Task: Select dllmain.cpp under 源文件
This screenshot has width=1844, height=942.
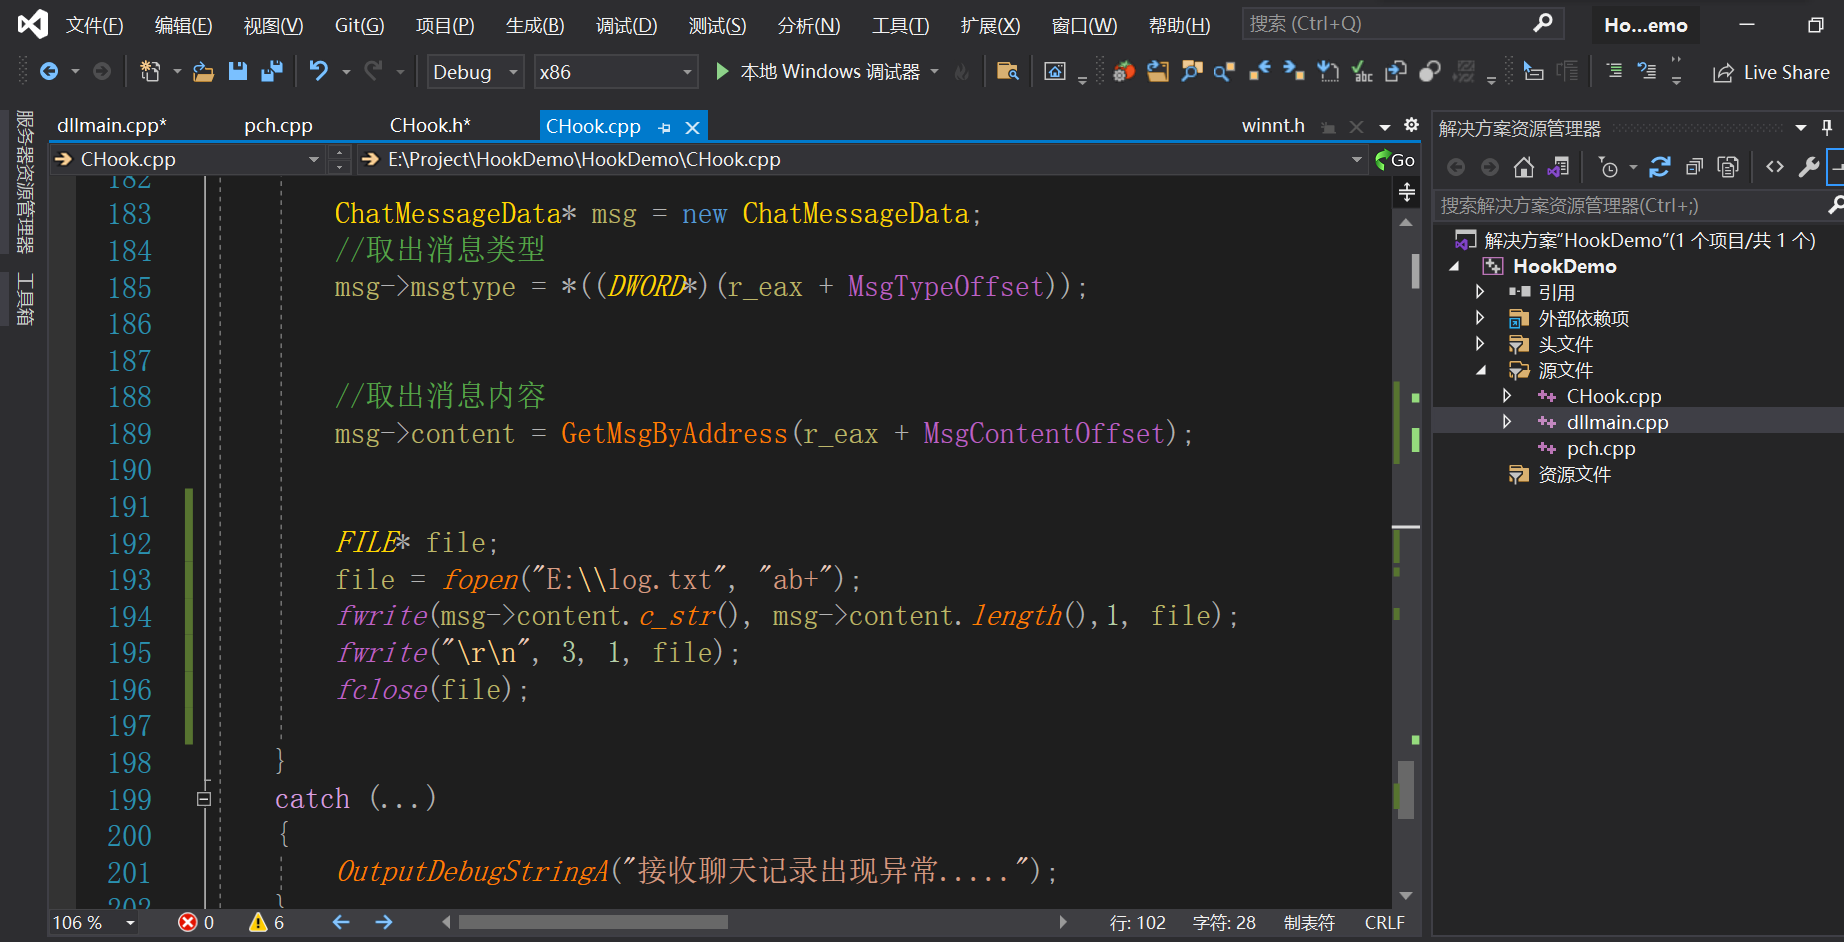Action: point(1616,421)
